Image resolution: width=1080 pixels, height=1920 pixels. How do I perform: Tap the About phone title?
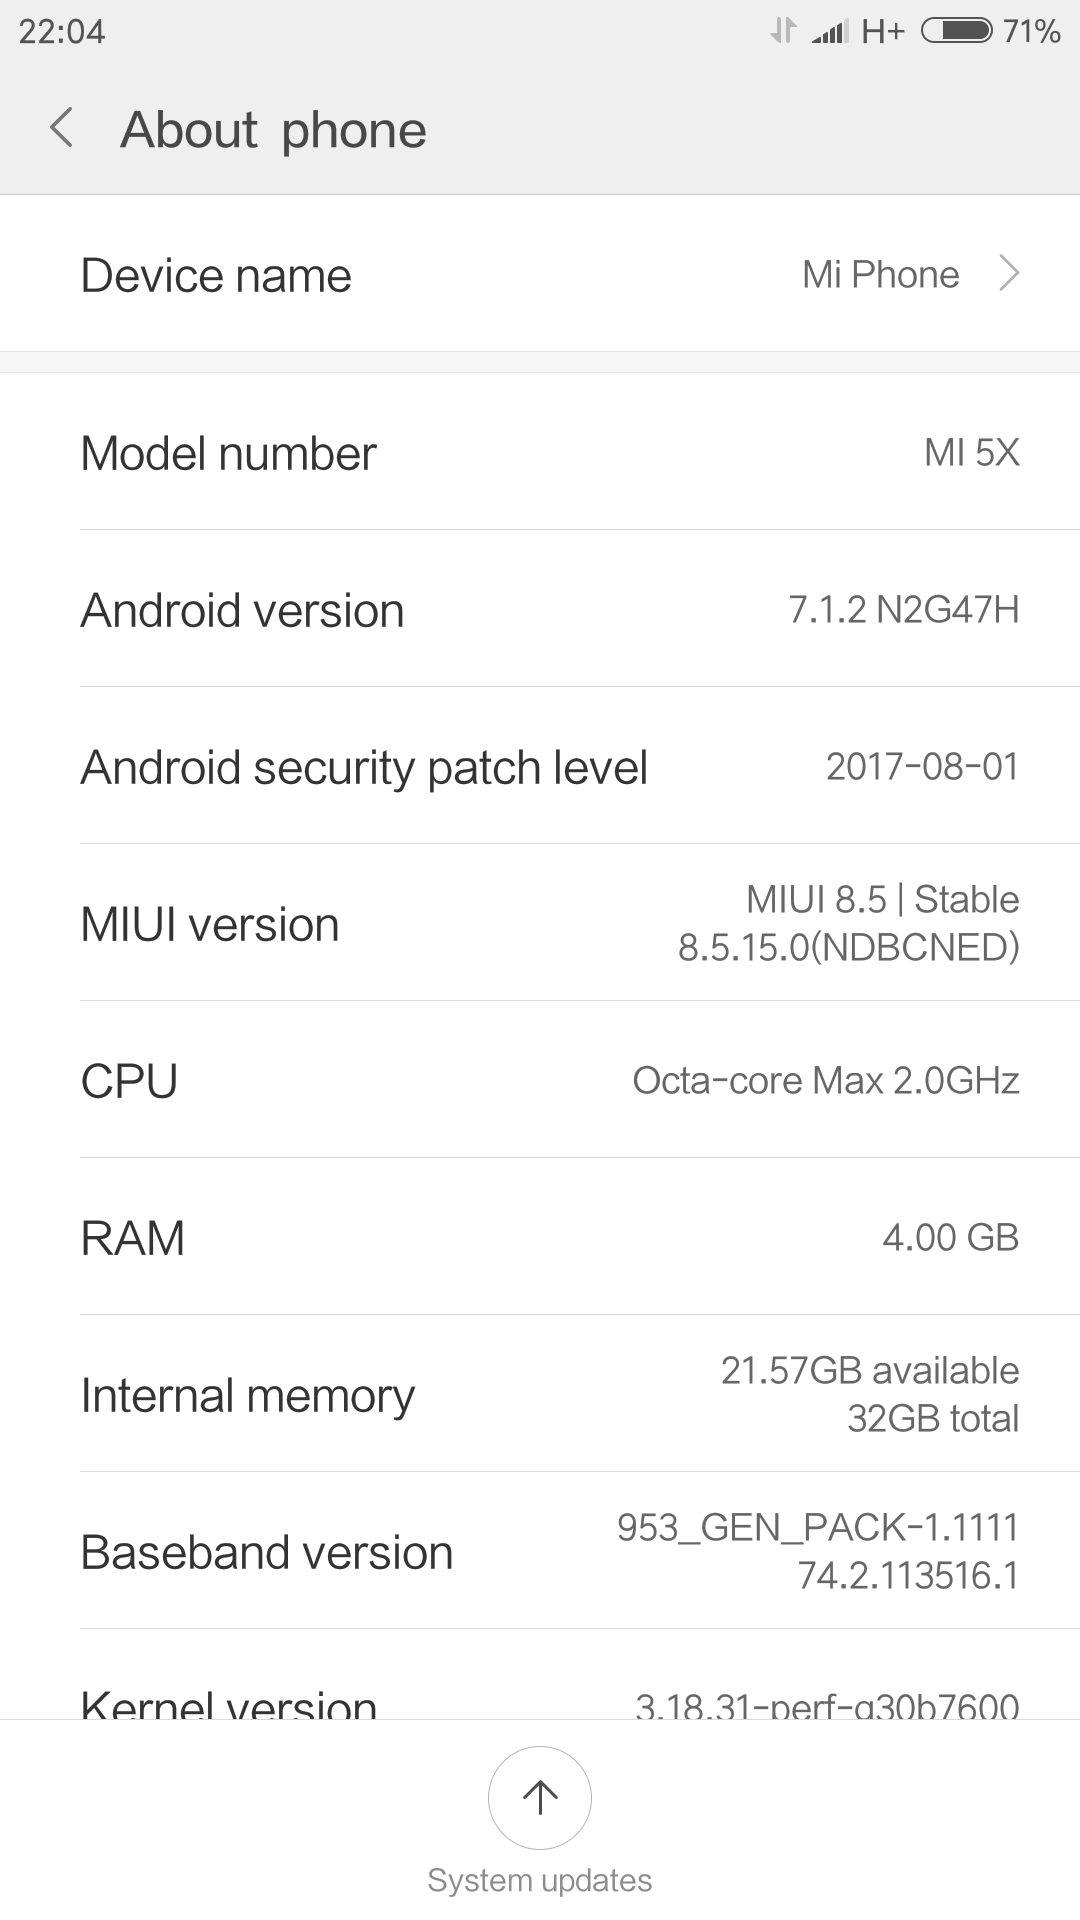coord(273,130)
